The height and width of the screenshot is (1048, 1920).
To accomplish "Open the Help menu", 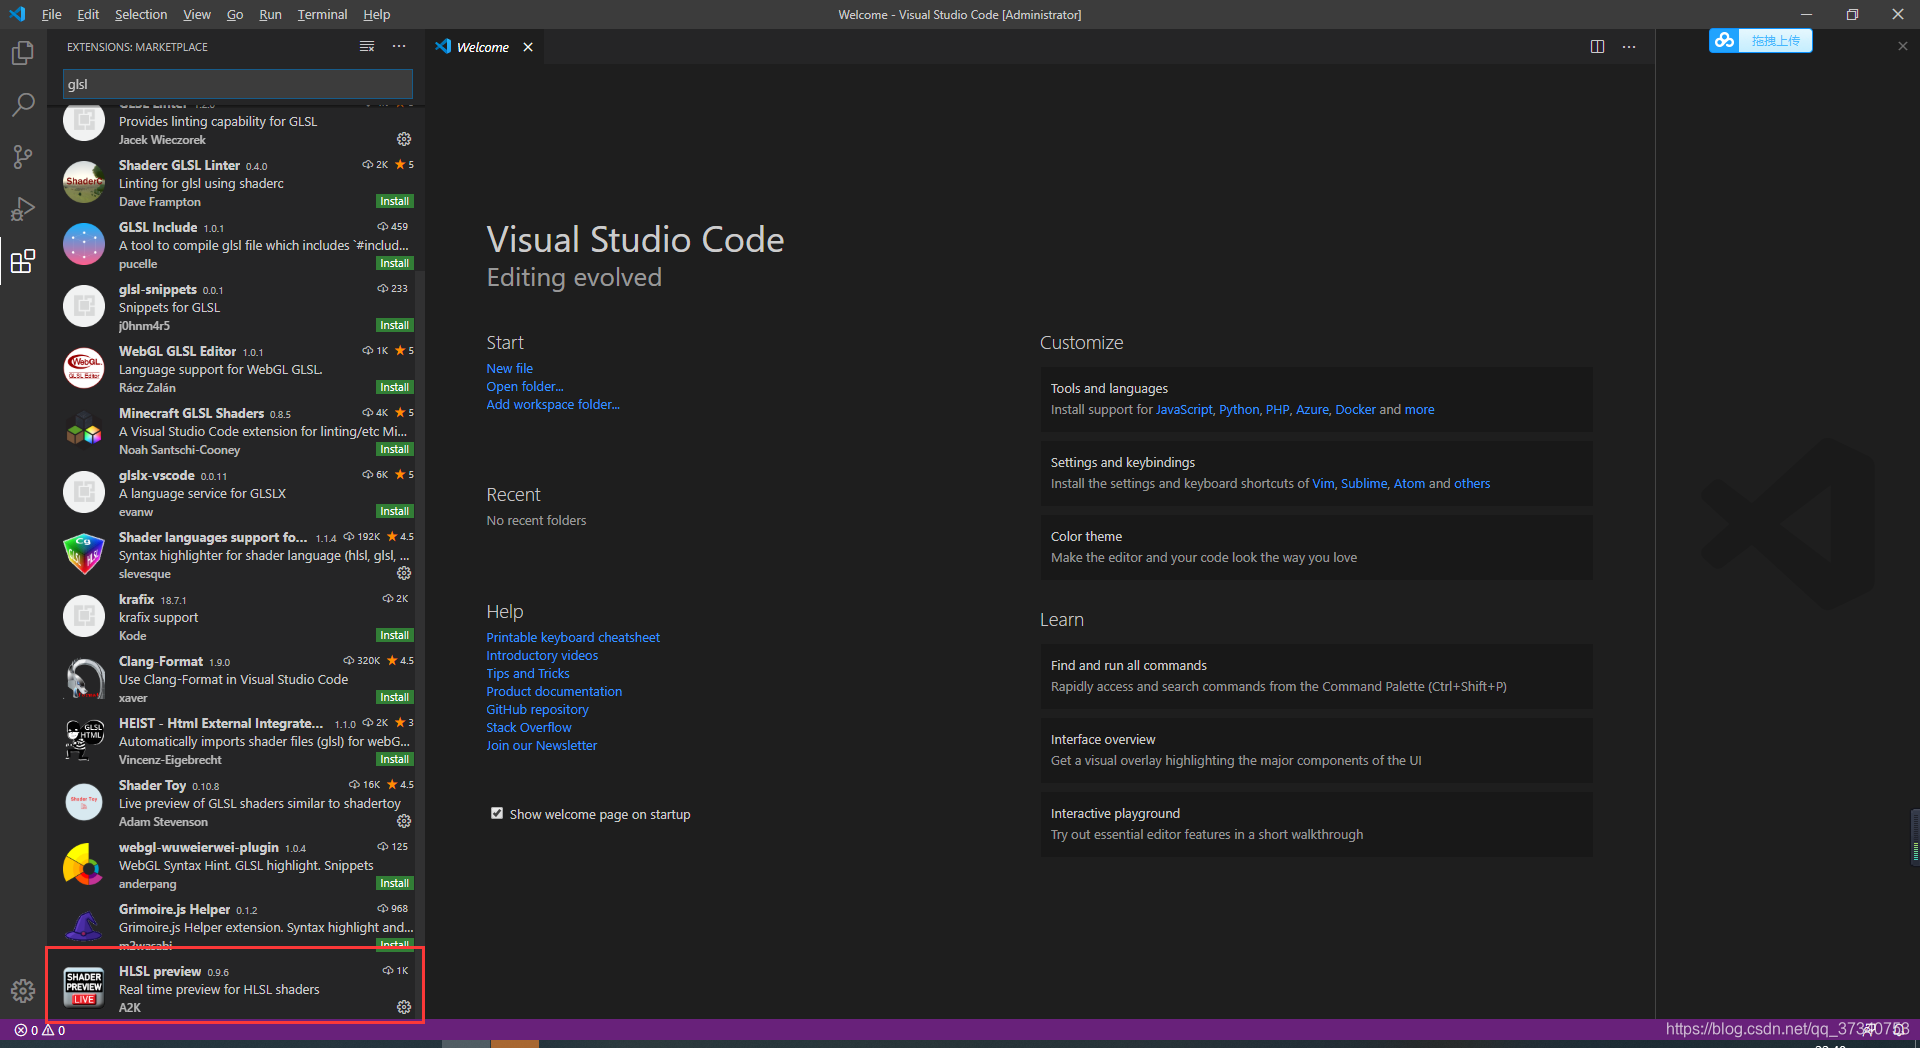I will pos(376,14).
